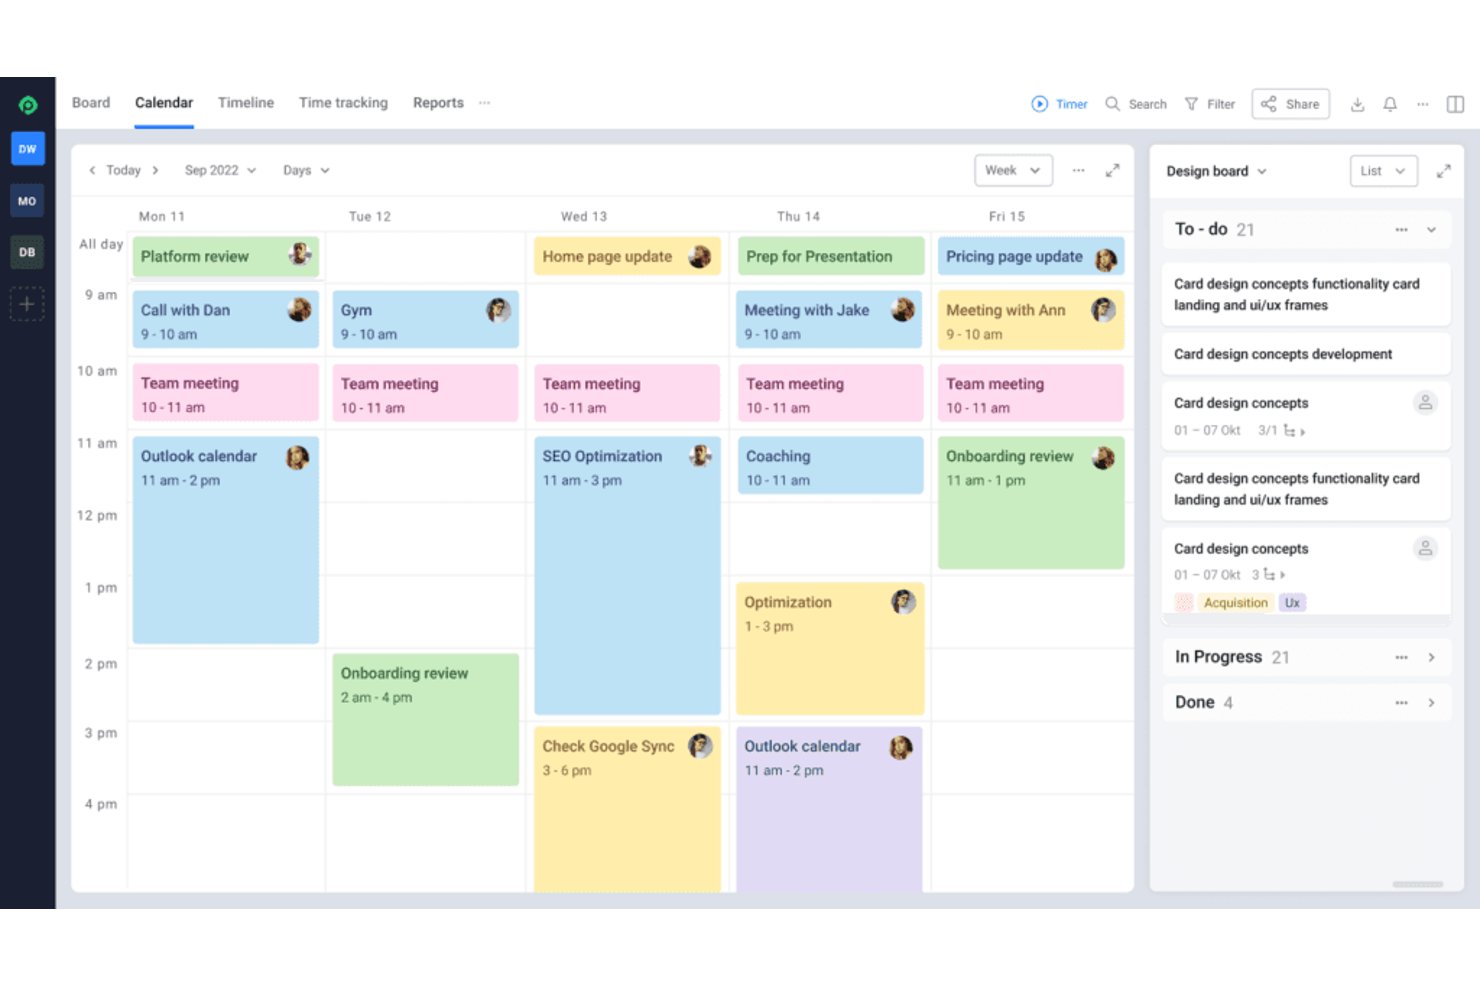
Task: Add a new workspace with plus icon
Action: pos(27,304)
